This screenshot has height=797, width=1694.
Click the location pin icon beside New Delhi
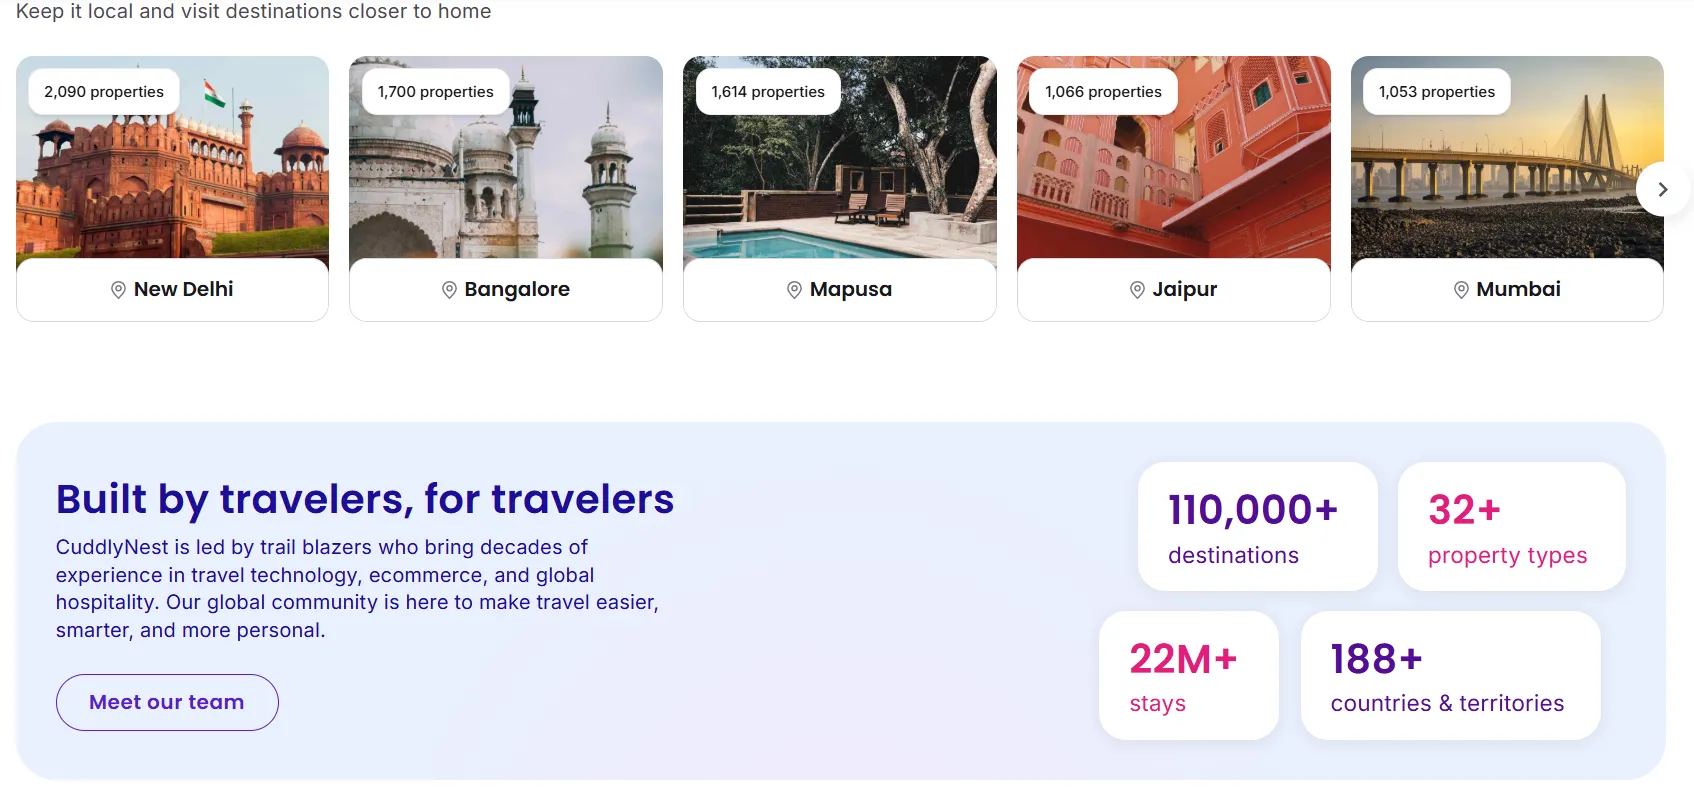point(118,290)
